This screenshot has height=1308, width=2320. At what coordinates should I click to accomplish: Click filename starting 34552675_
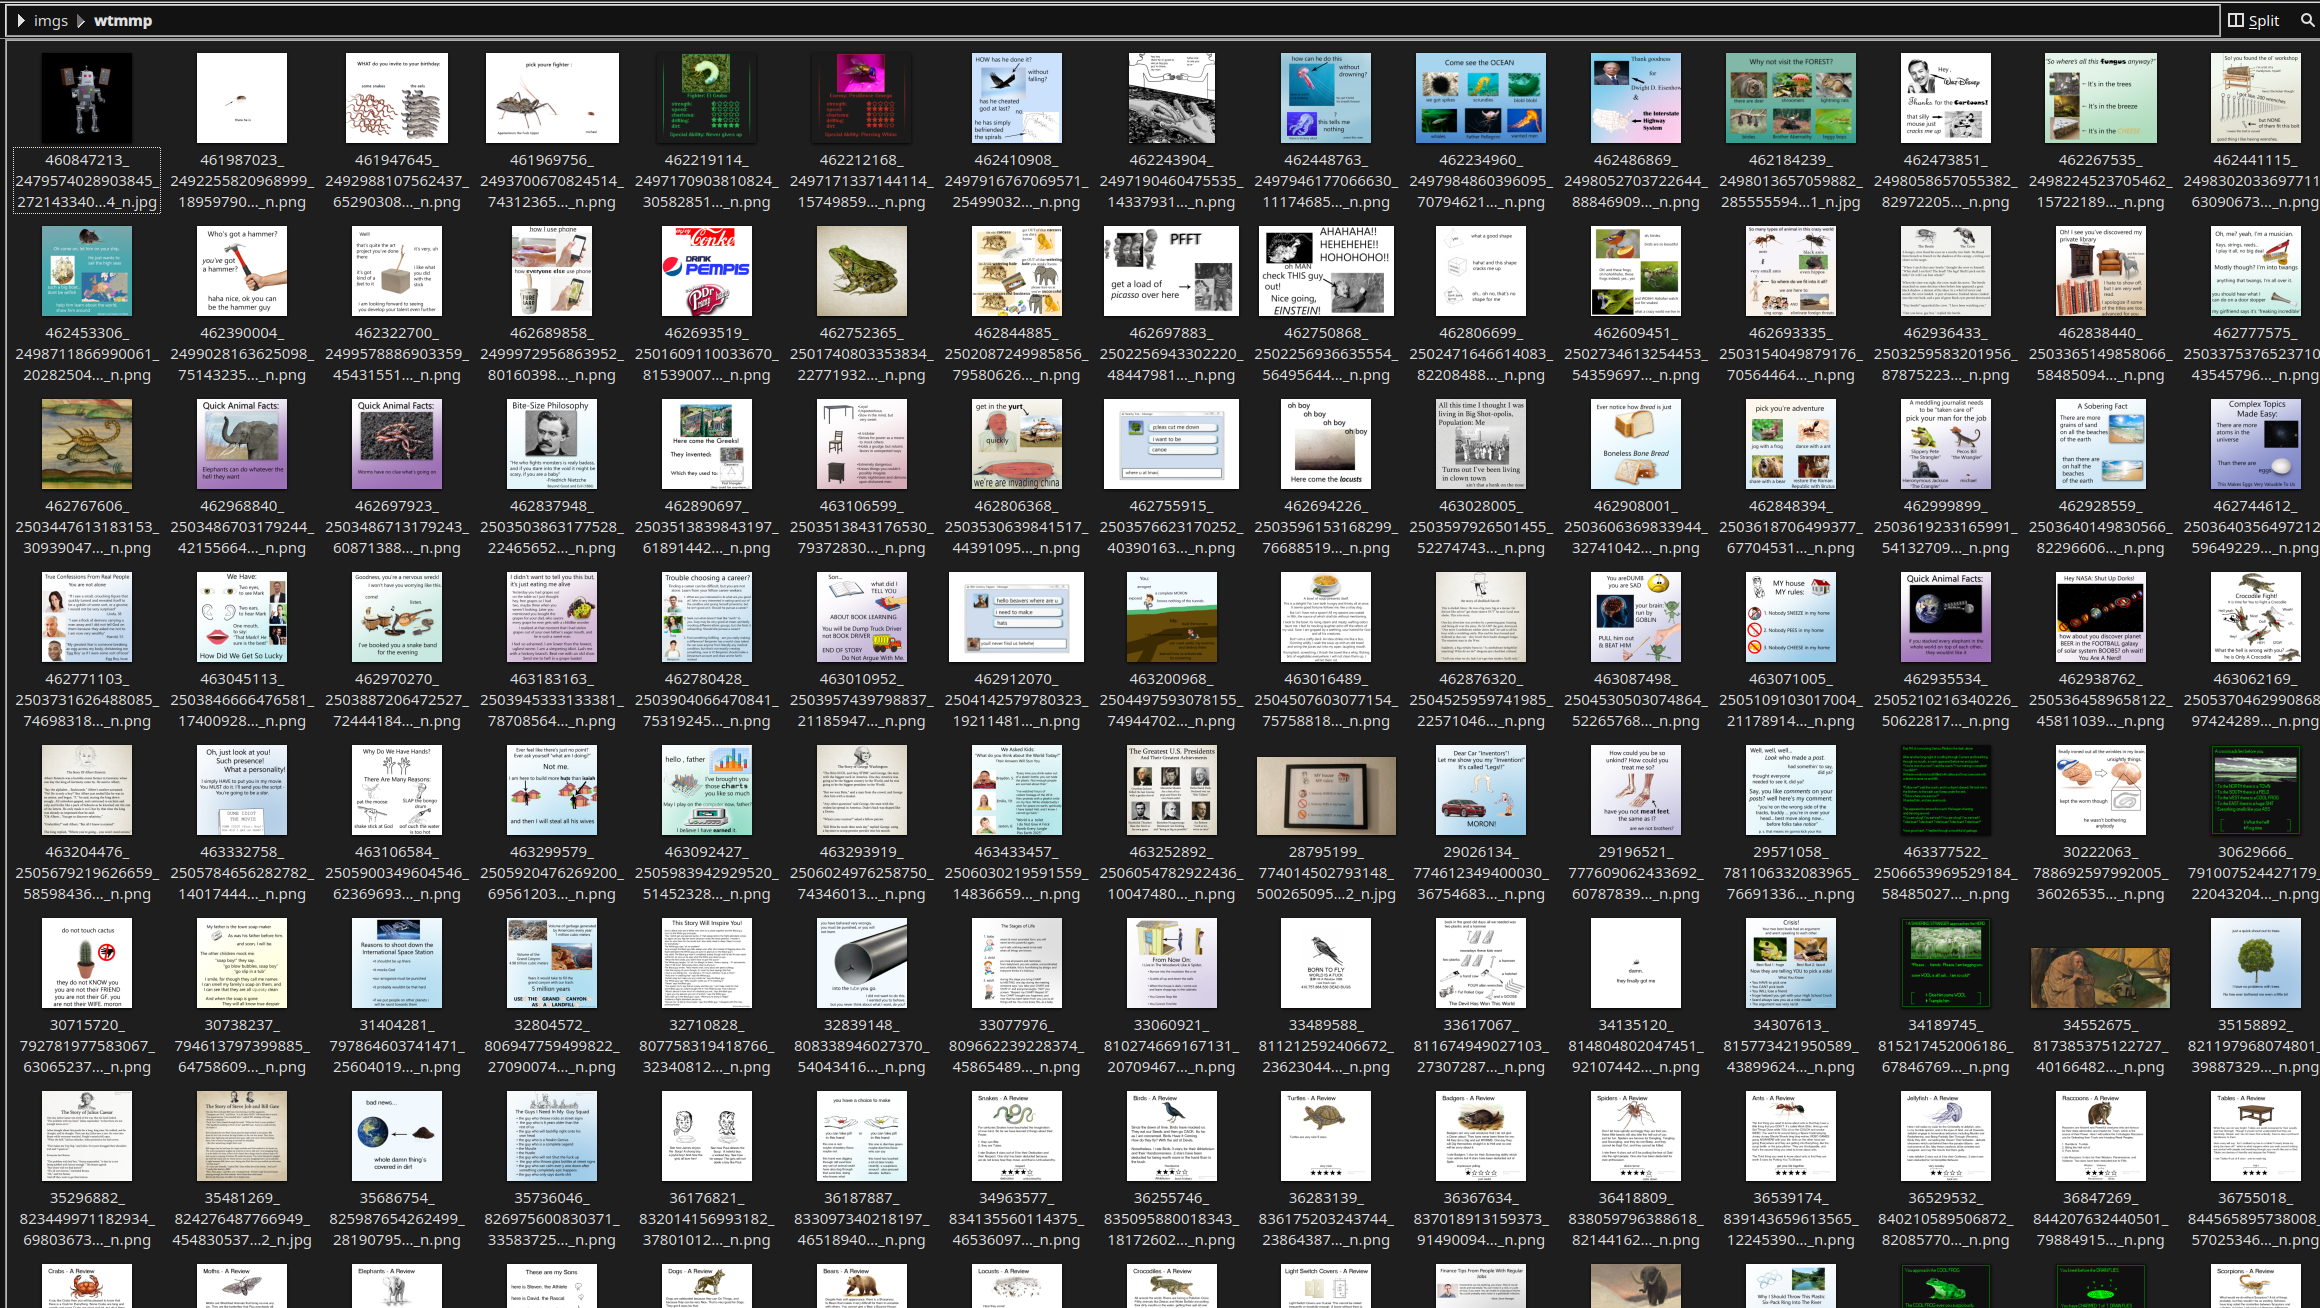2101,1046
